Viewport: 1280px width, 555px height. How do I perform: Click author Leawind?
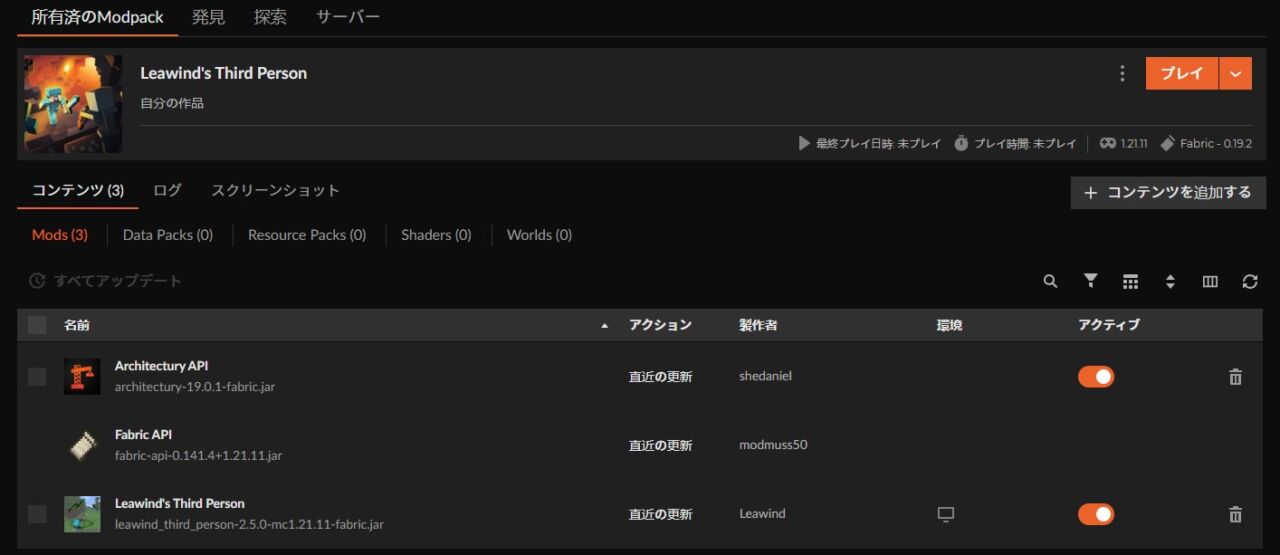tap(762, 514)
